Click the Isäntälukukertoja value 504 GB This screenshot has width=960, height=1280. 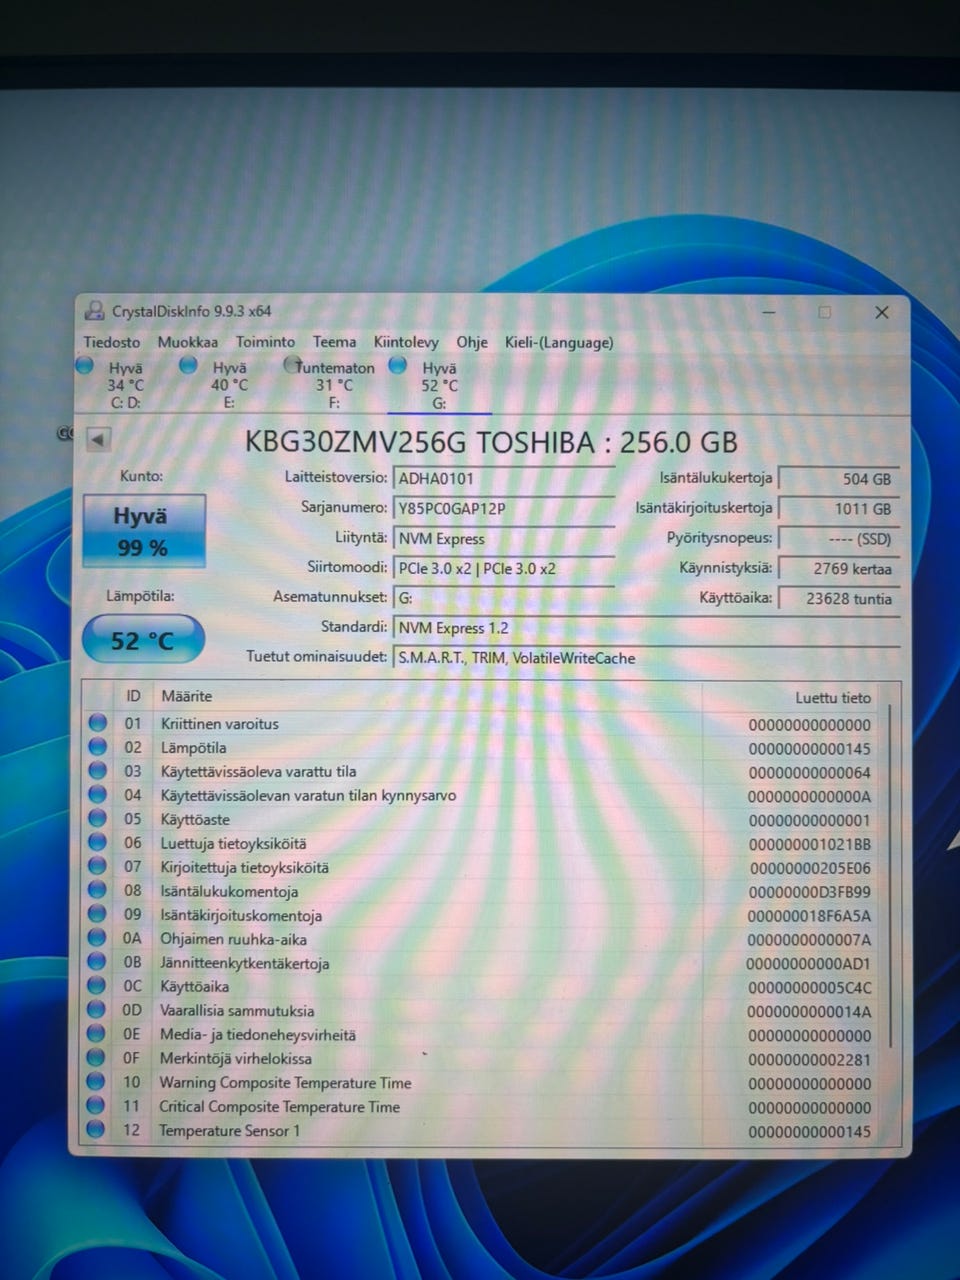point(839,479)
